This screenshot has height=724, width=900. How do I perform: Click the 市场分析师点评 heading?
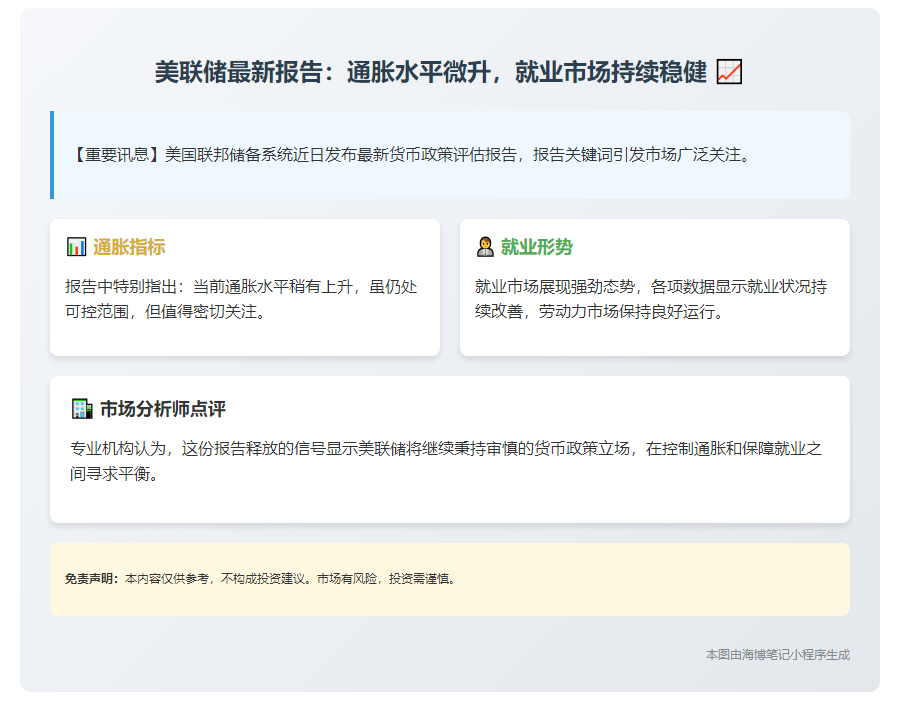(x=163, y=409)
